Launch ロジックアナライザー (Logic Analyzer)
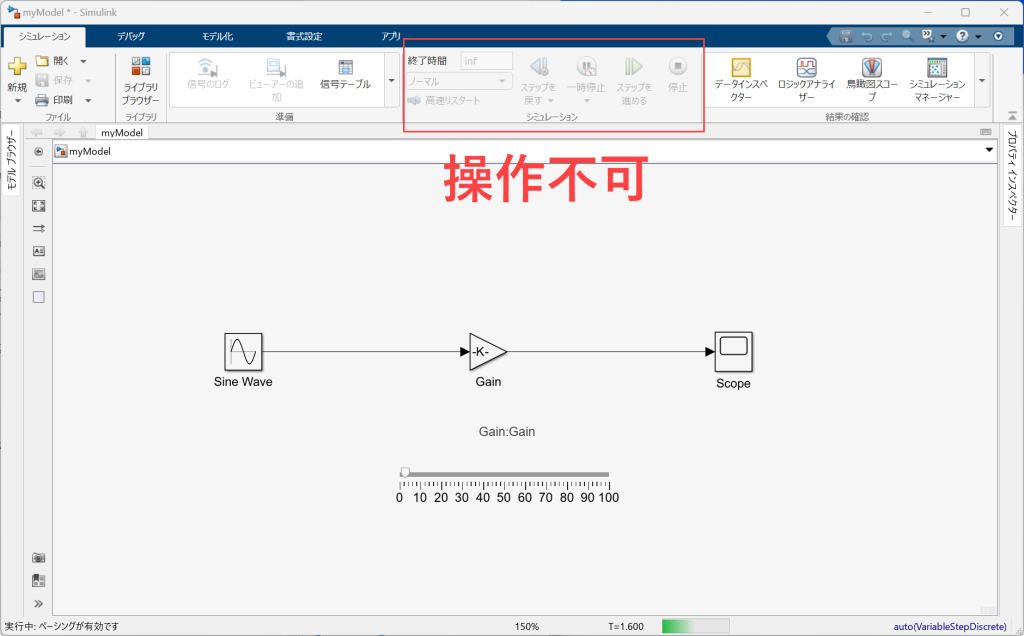 pos(807,78)
